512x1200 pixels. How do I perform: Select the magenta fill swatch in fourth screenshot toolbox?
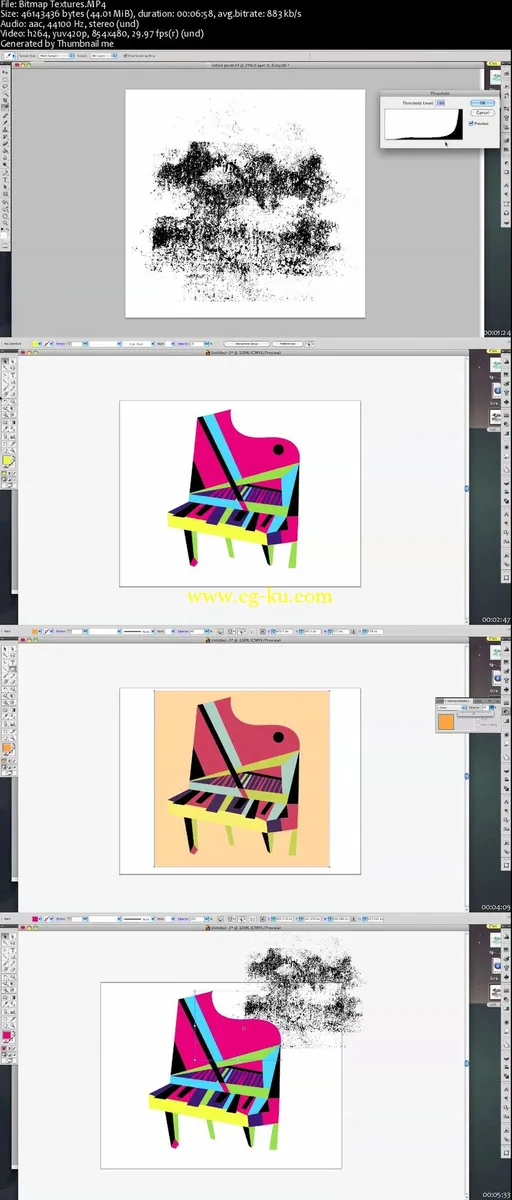pos(8,1037)
